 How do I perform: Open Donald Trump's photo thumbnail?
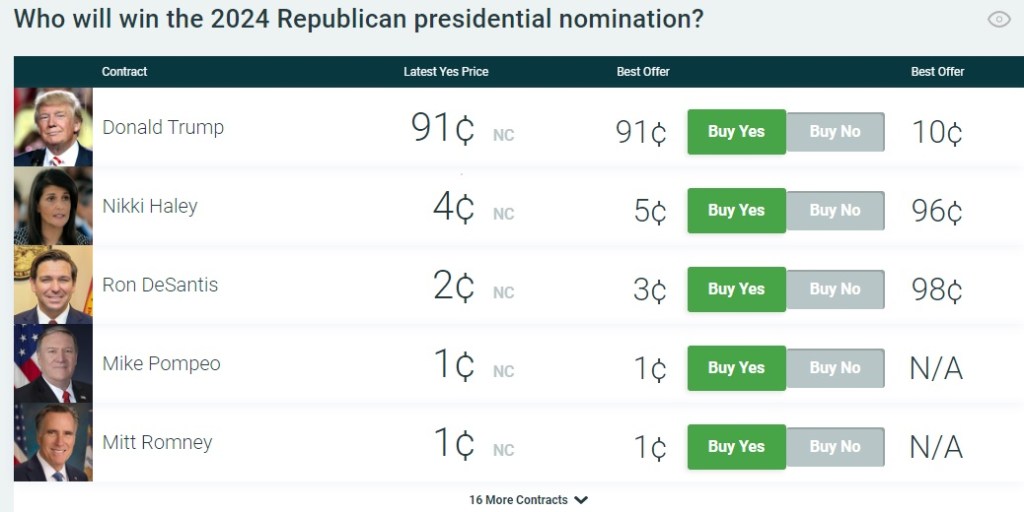53,127
